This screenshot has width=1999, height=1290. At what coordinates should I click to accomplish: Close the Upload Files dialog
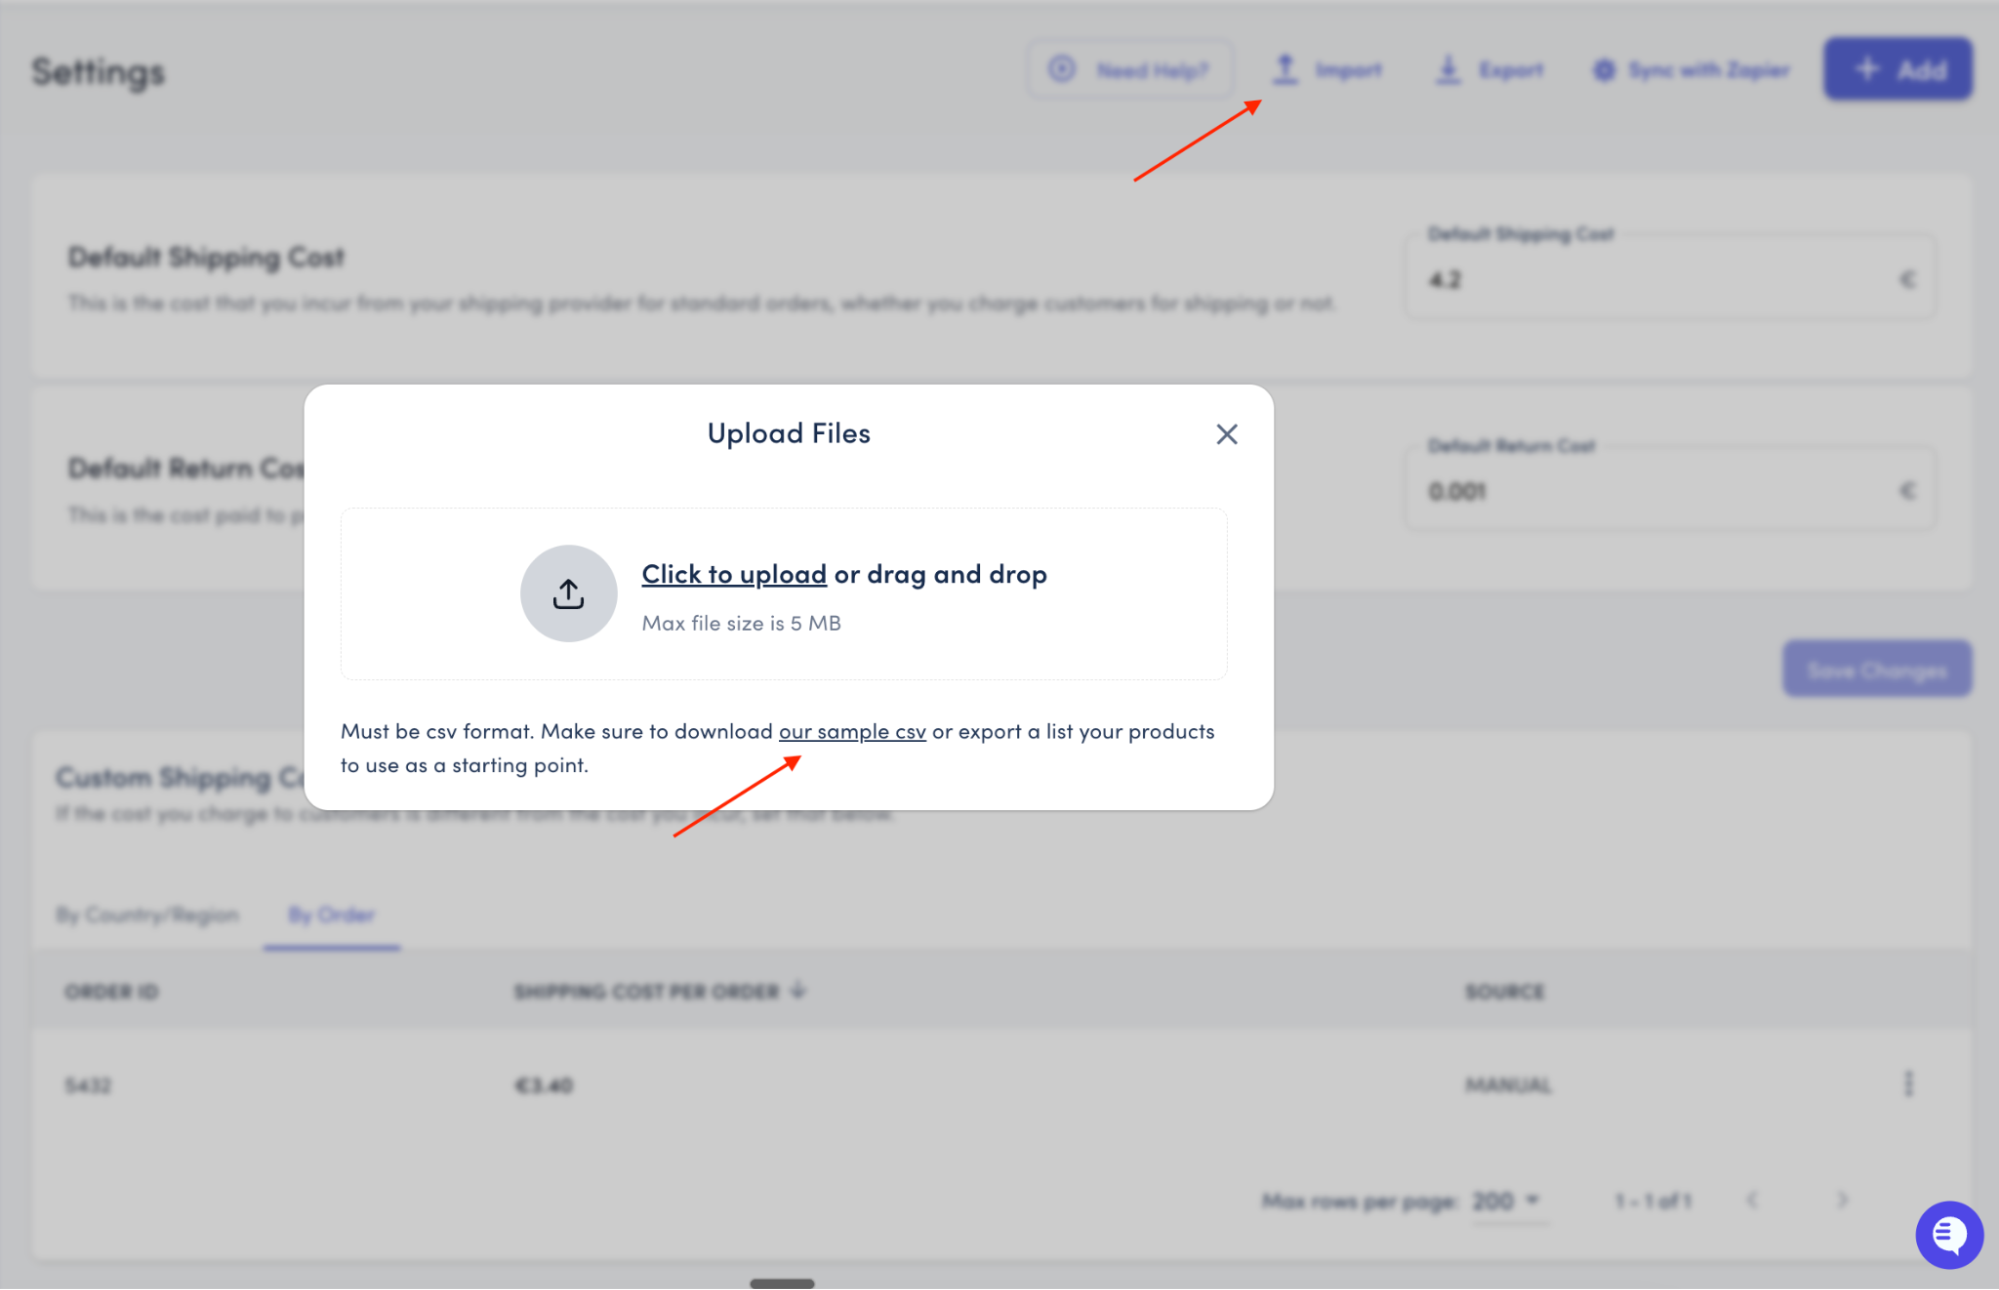pyautogui.click(x=1226, y=434)
